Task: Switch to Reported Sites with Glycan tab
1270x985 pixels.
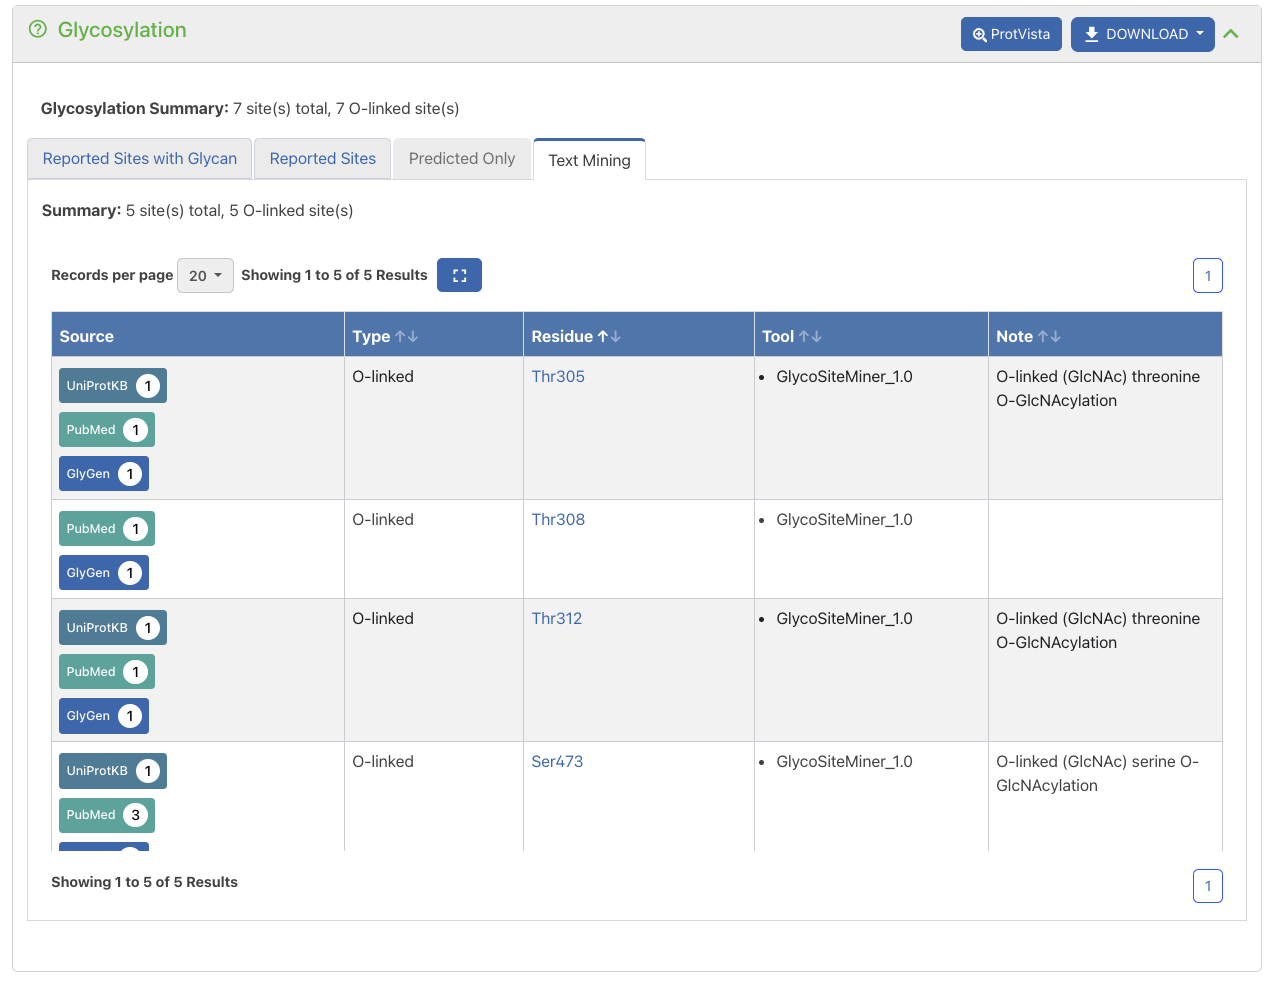Action: (x=140, y=159)
